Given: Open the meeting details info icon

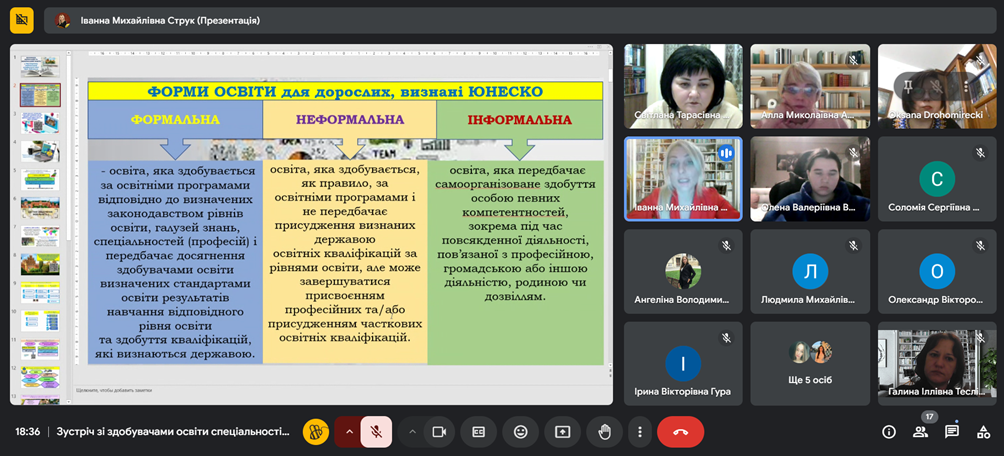Looking at the screenshot, I should (x=889, y=432).
